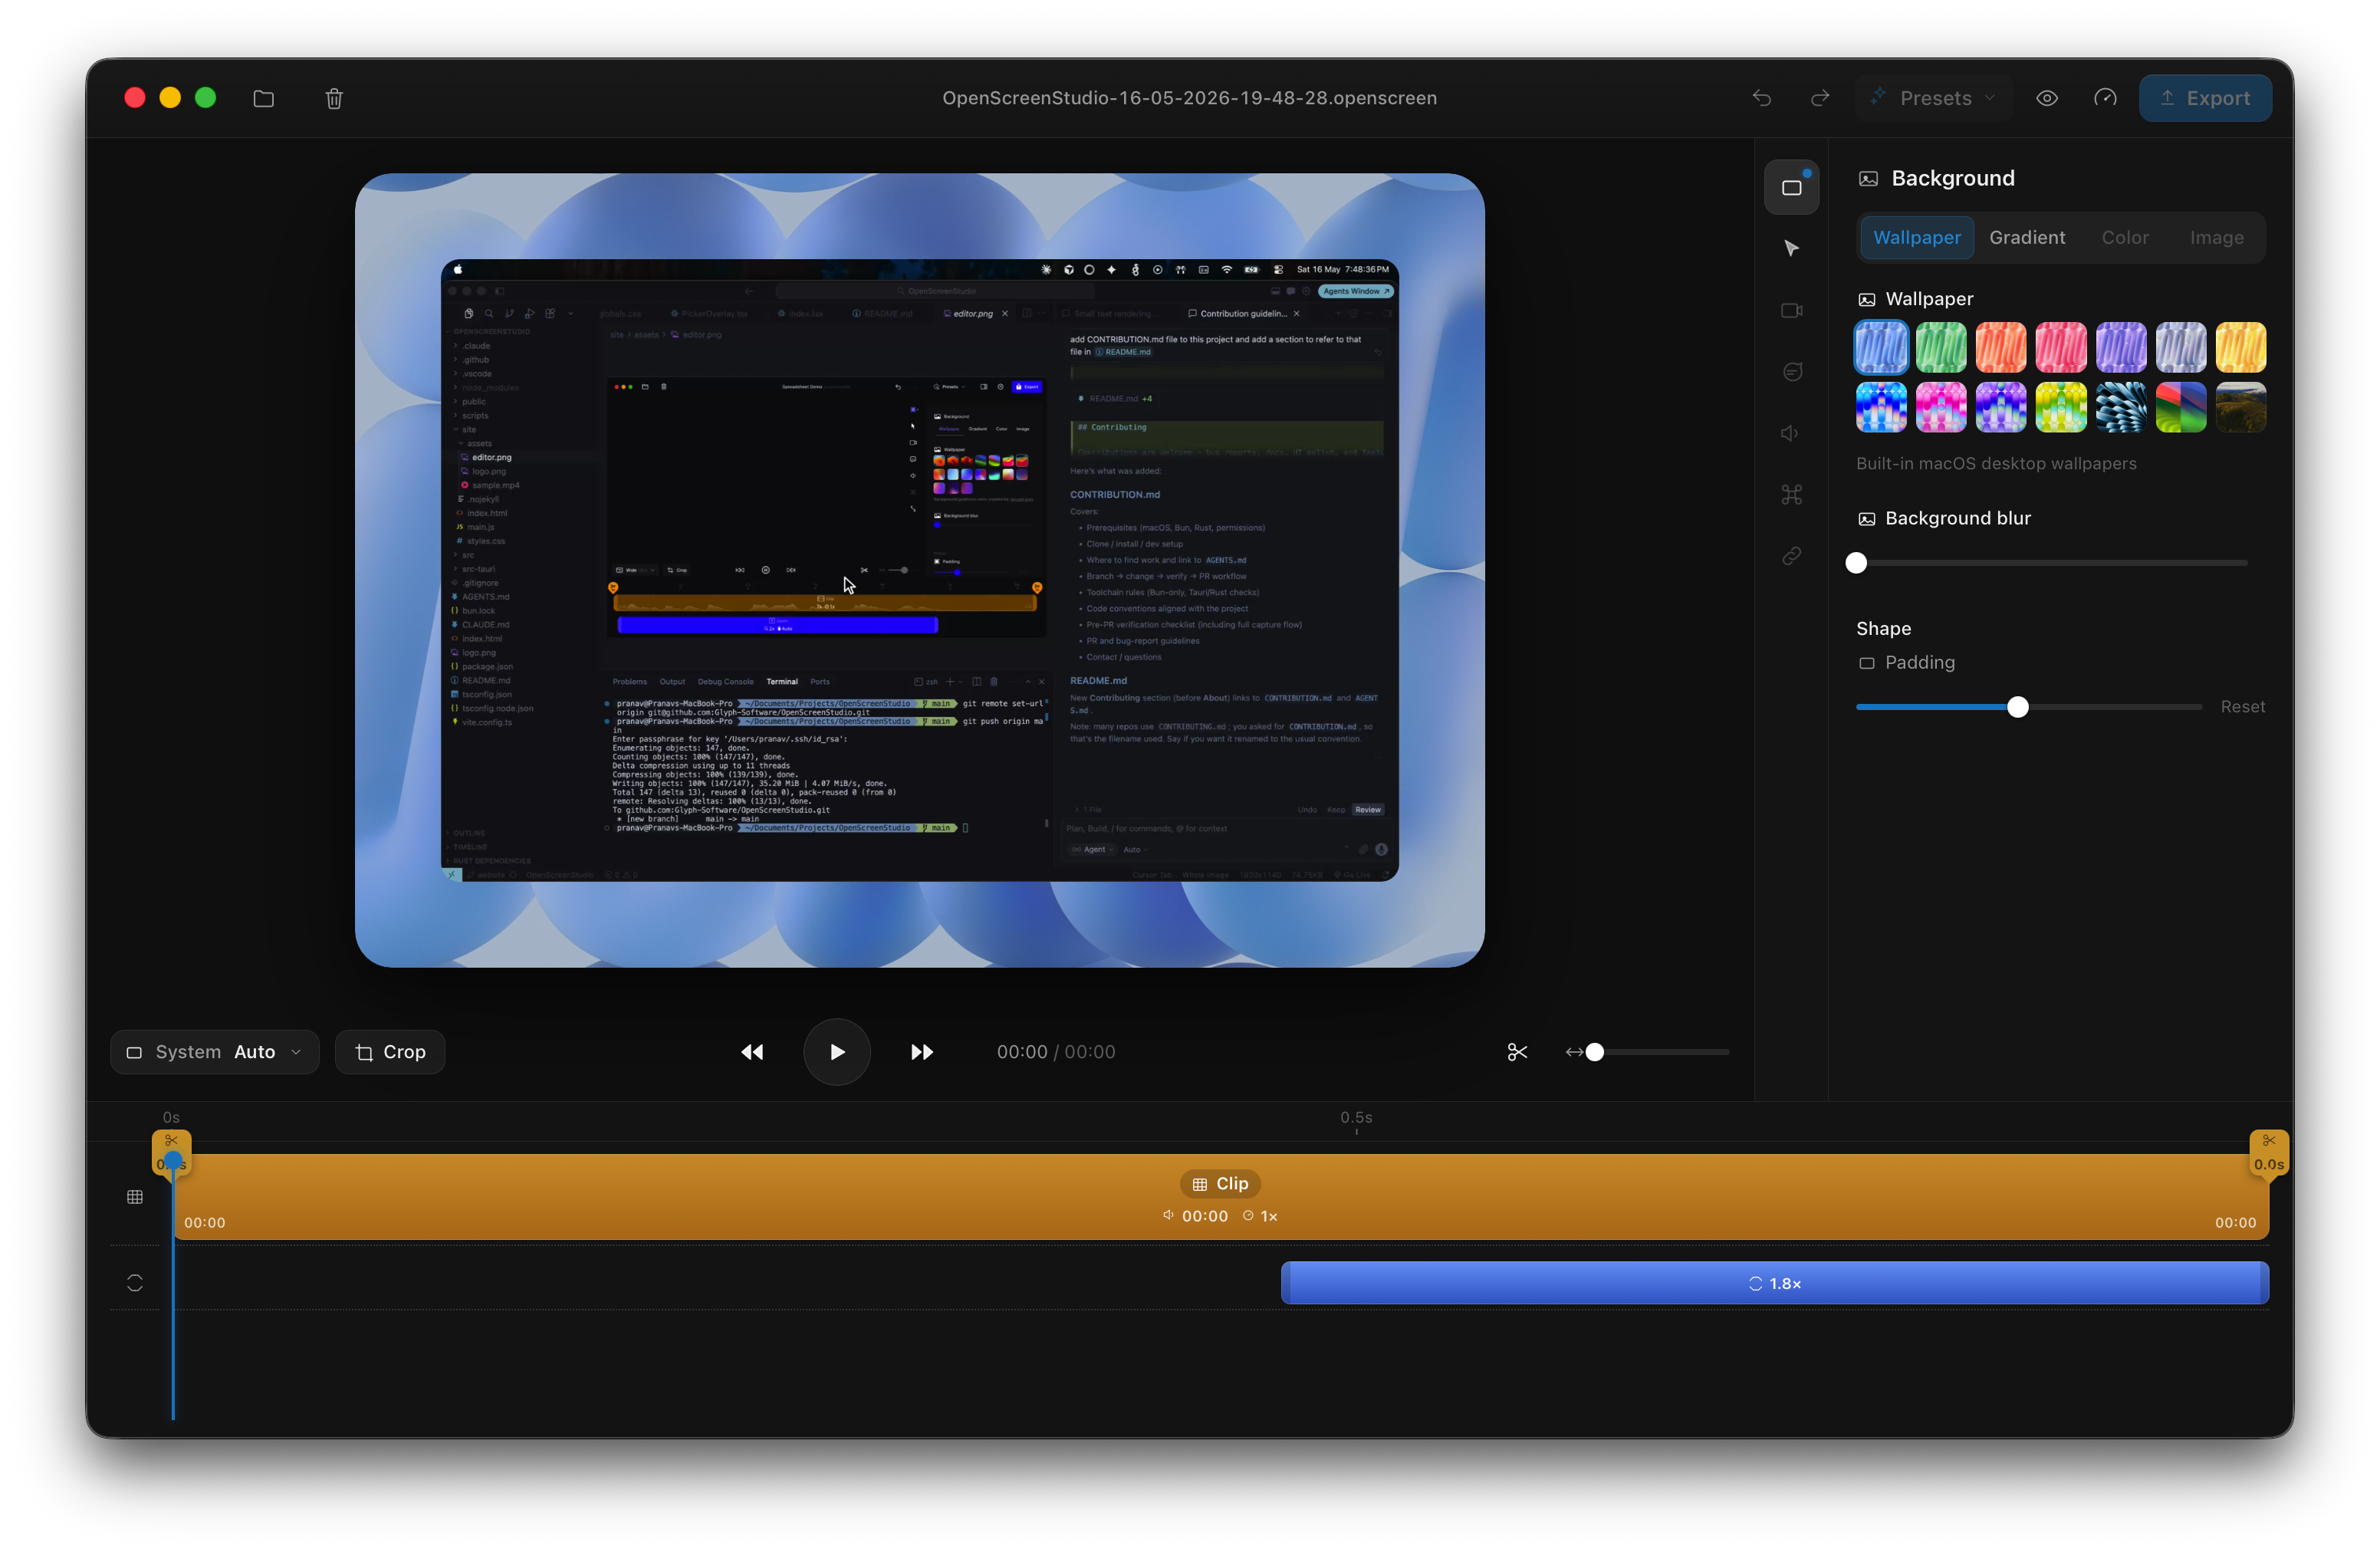Switch to the Image tab
2380x1552 pixels.
2216,238
